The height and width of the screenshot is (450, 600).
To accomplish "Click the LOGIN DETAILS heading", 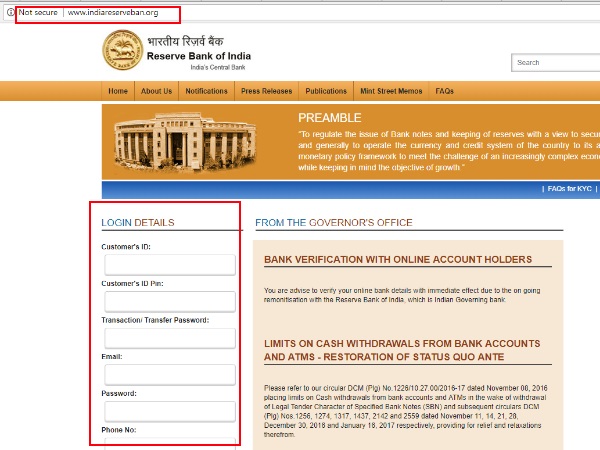I will [x=138, y=223].
